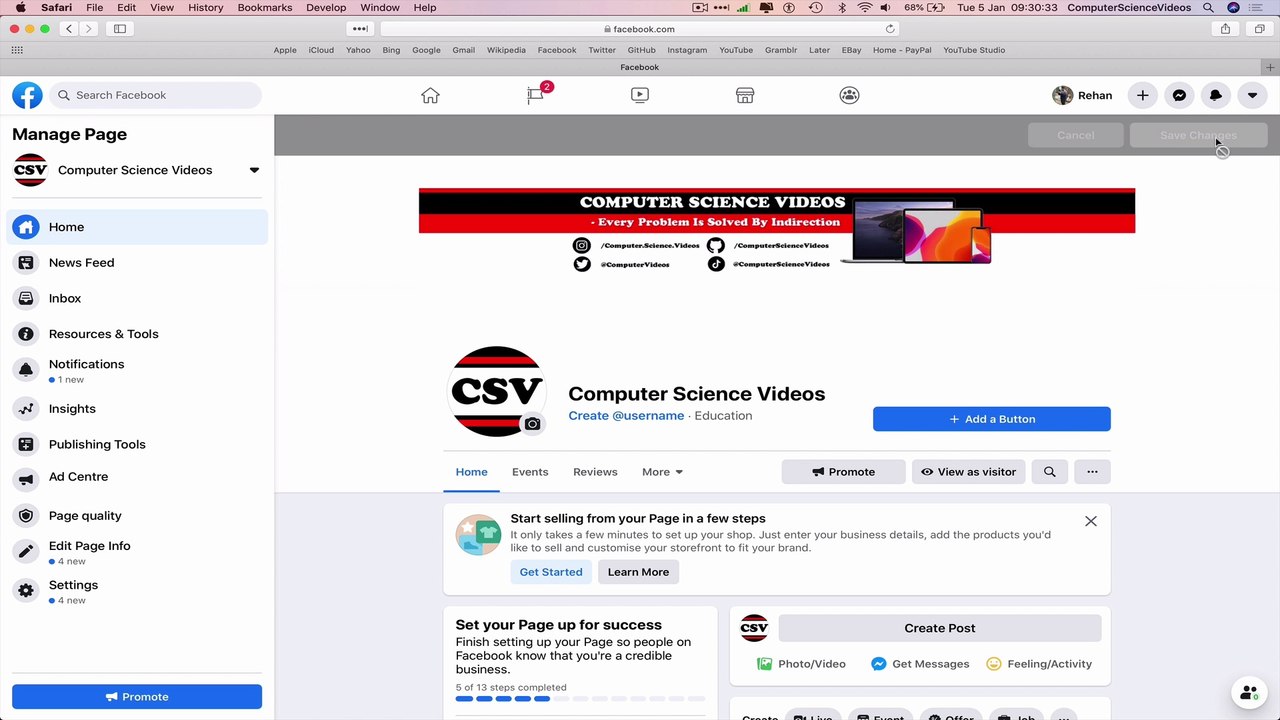Expand the Computer Science Videos page switcher
This screenshot has width=1280, height=720.
(254, 170)
